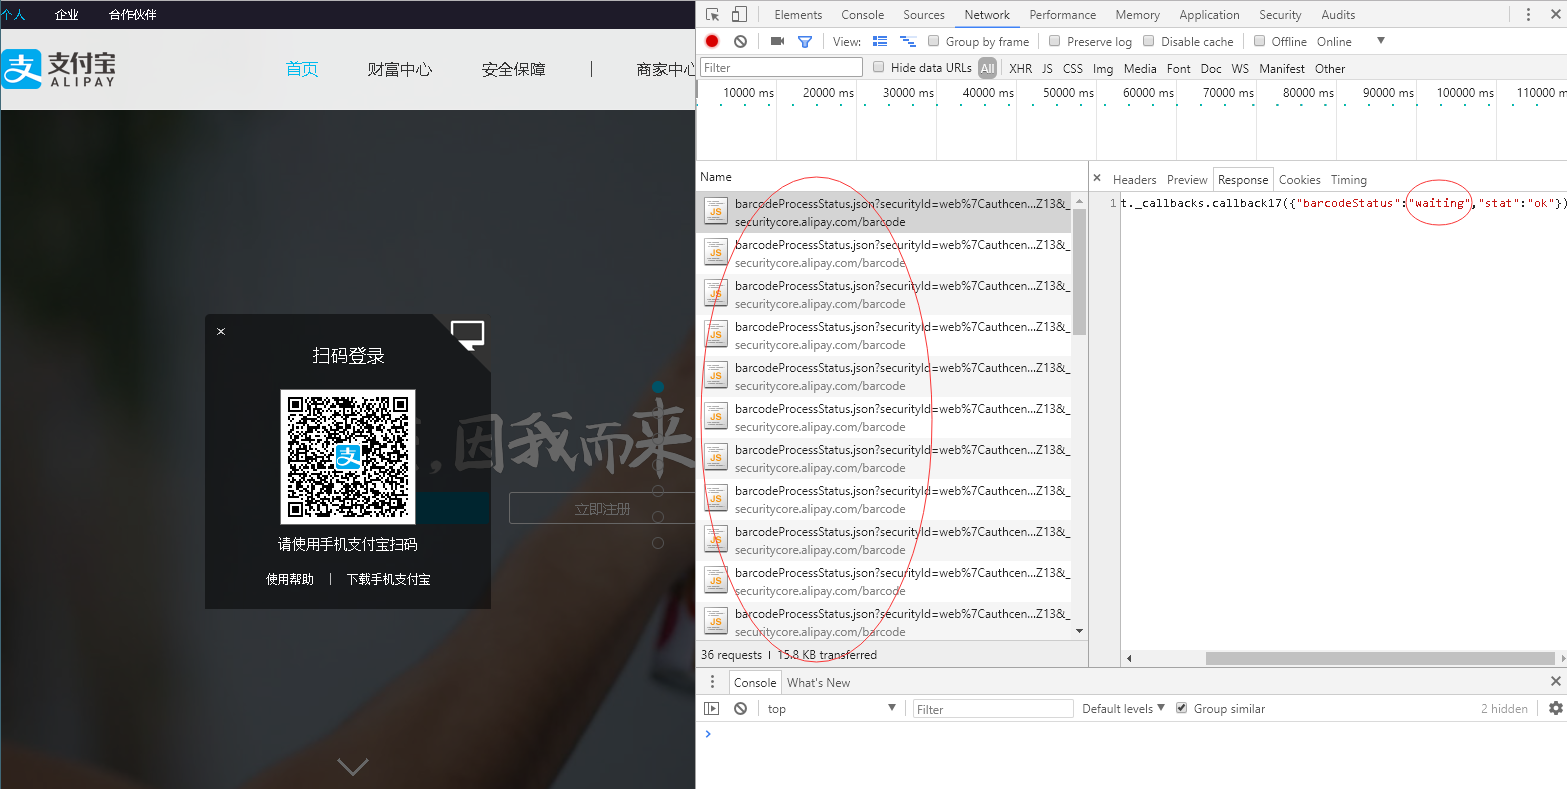The width and height of the screenshot is (1567, 789).
Task: Filter requests by JS type
Action: click(x=1047, y=68)
